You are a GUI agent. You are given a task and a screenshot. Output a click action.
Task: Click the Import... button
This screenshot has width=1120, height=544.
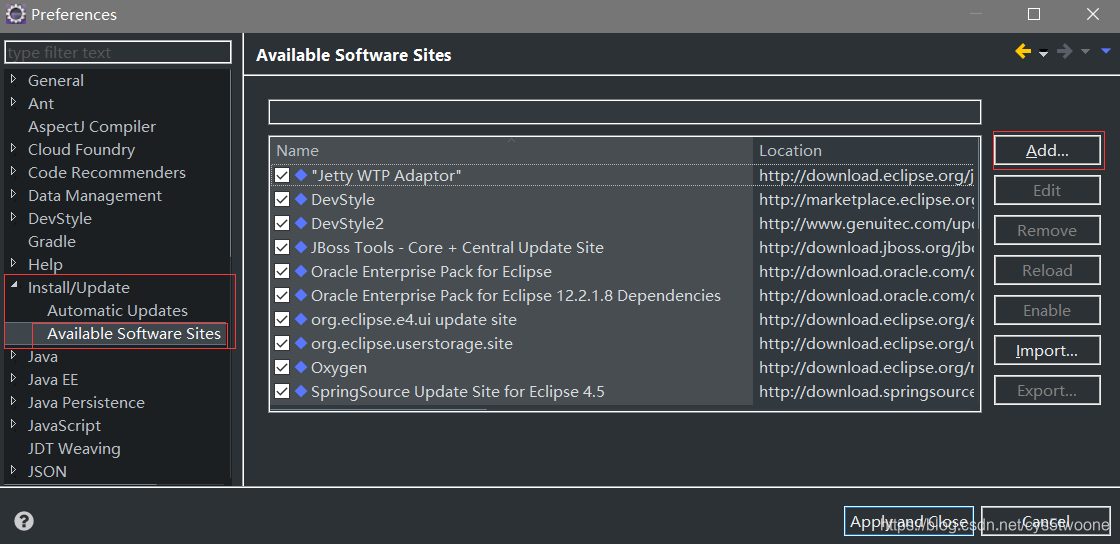[x=1046, y=351]
